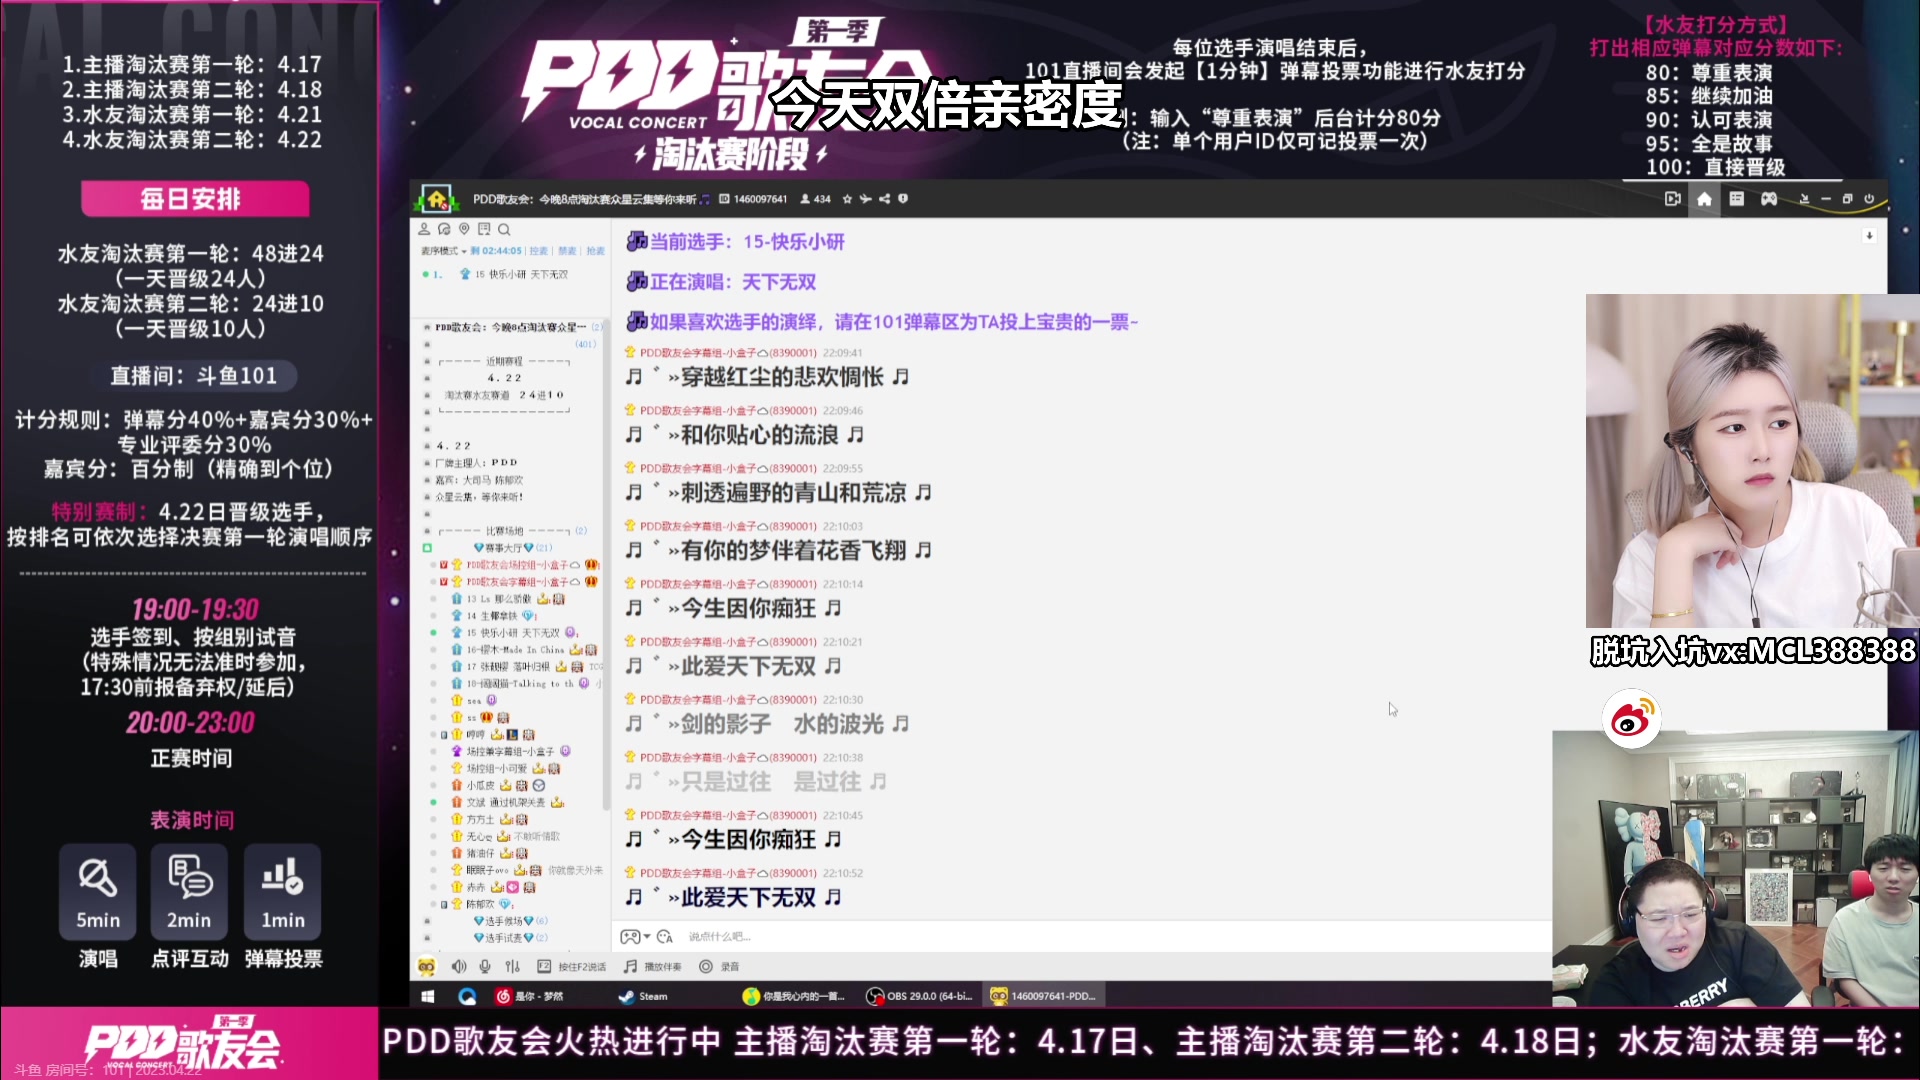Select user 17 张靓樱 落叶归根
Screen dimensions: 1920x1080
pos(525,667)
